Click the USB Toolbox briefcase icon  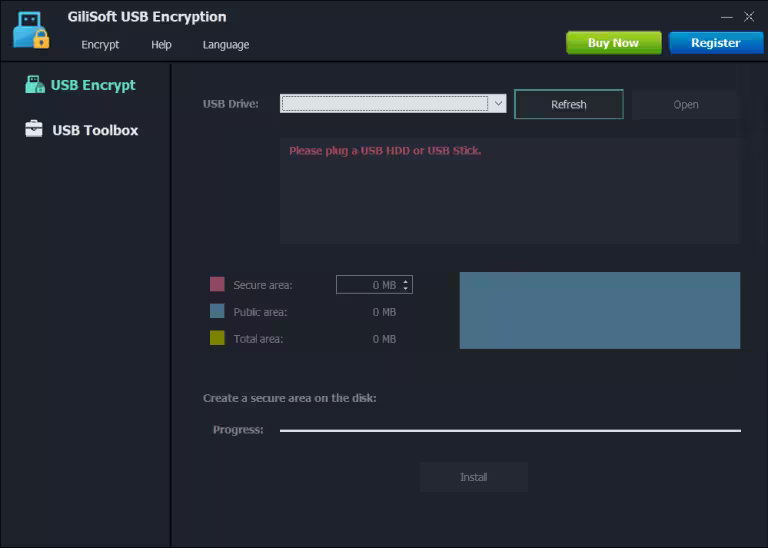coord(34,129)
